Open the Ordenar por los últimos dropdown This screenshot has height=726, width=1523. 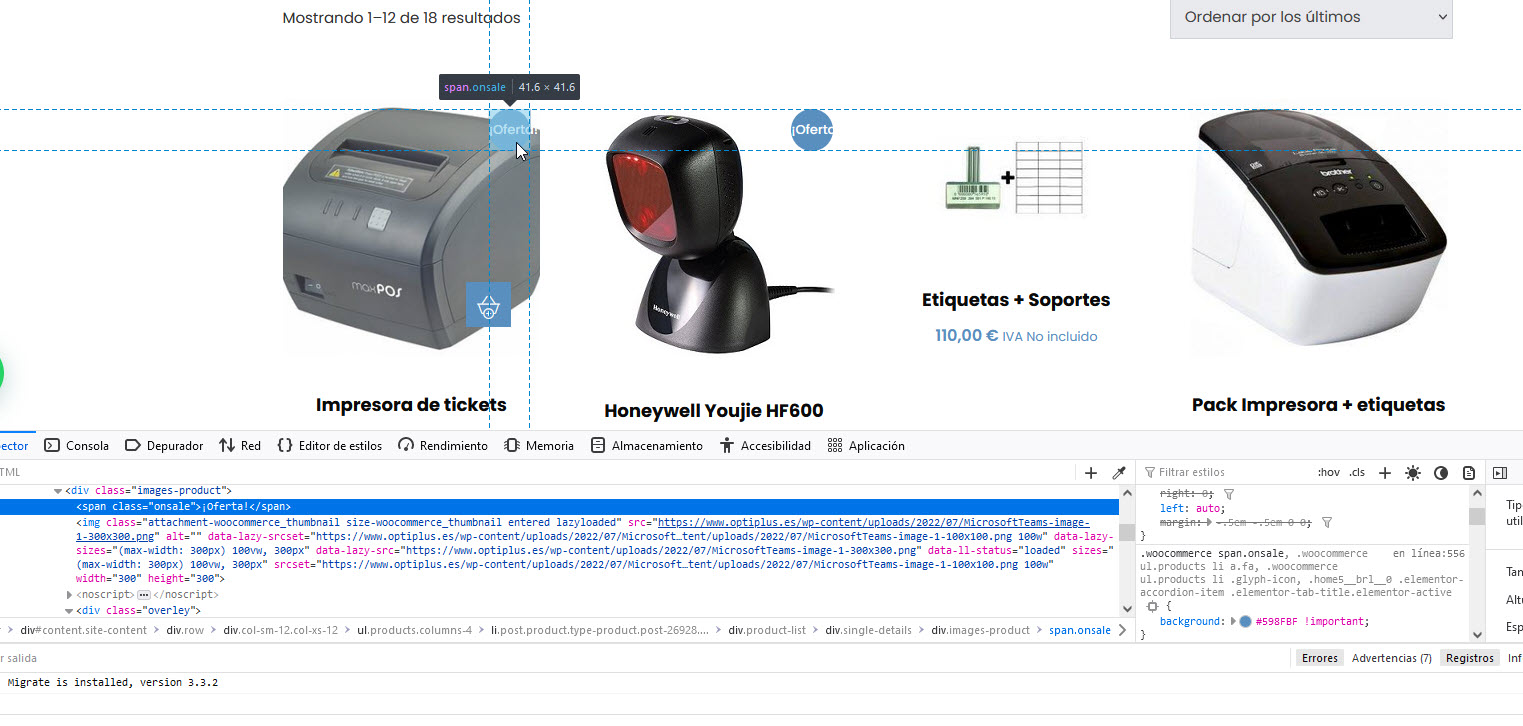click(1311, 17)
